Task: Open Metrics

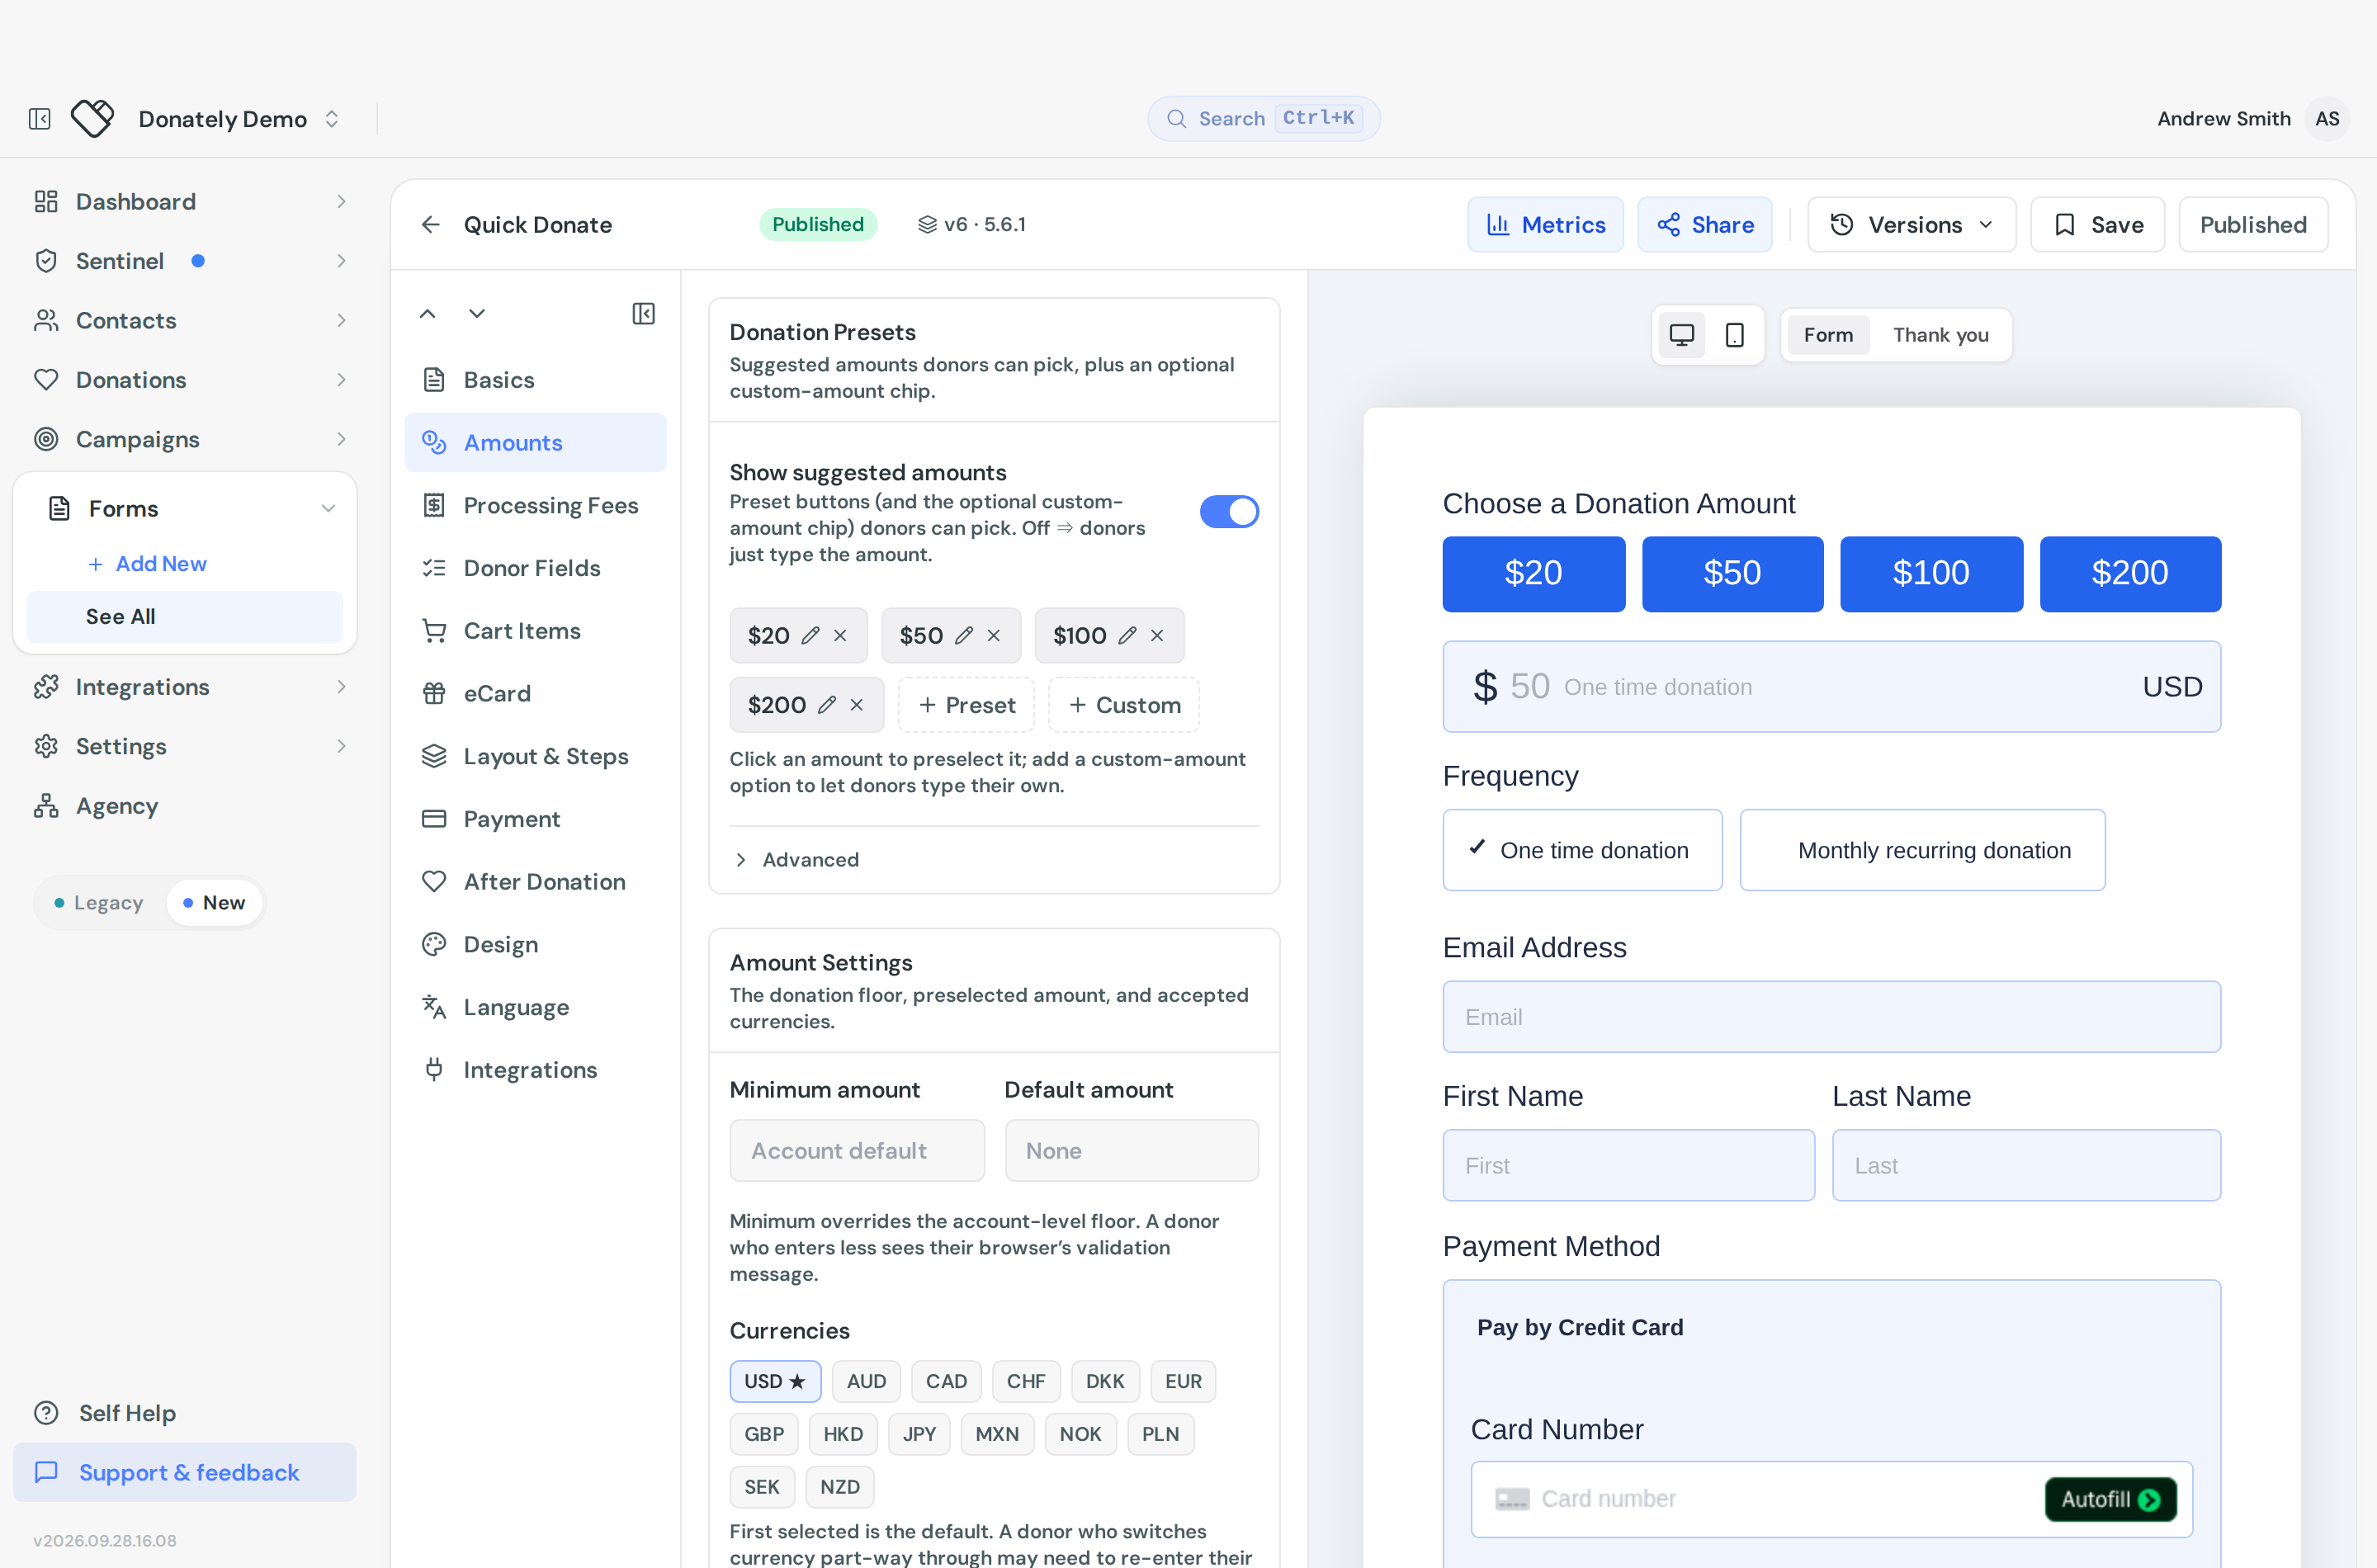Action: click(x=1545, y=225)
